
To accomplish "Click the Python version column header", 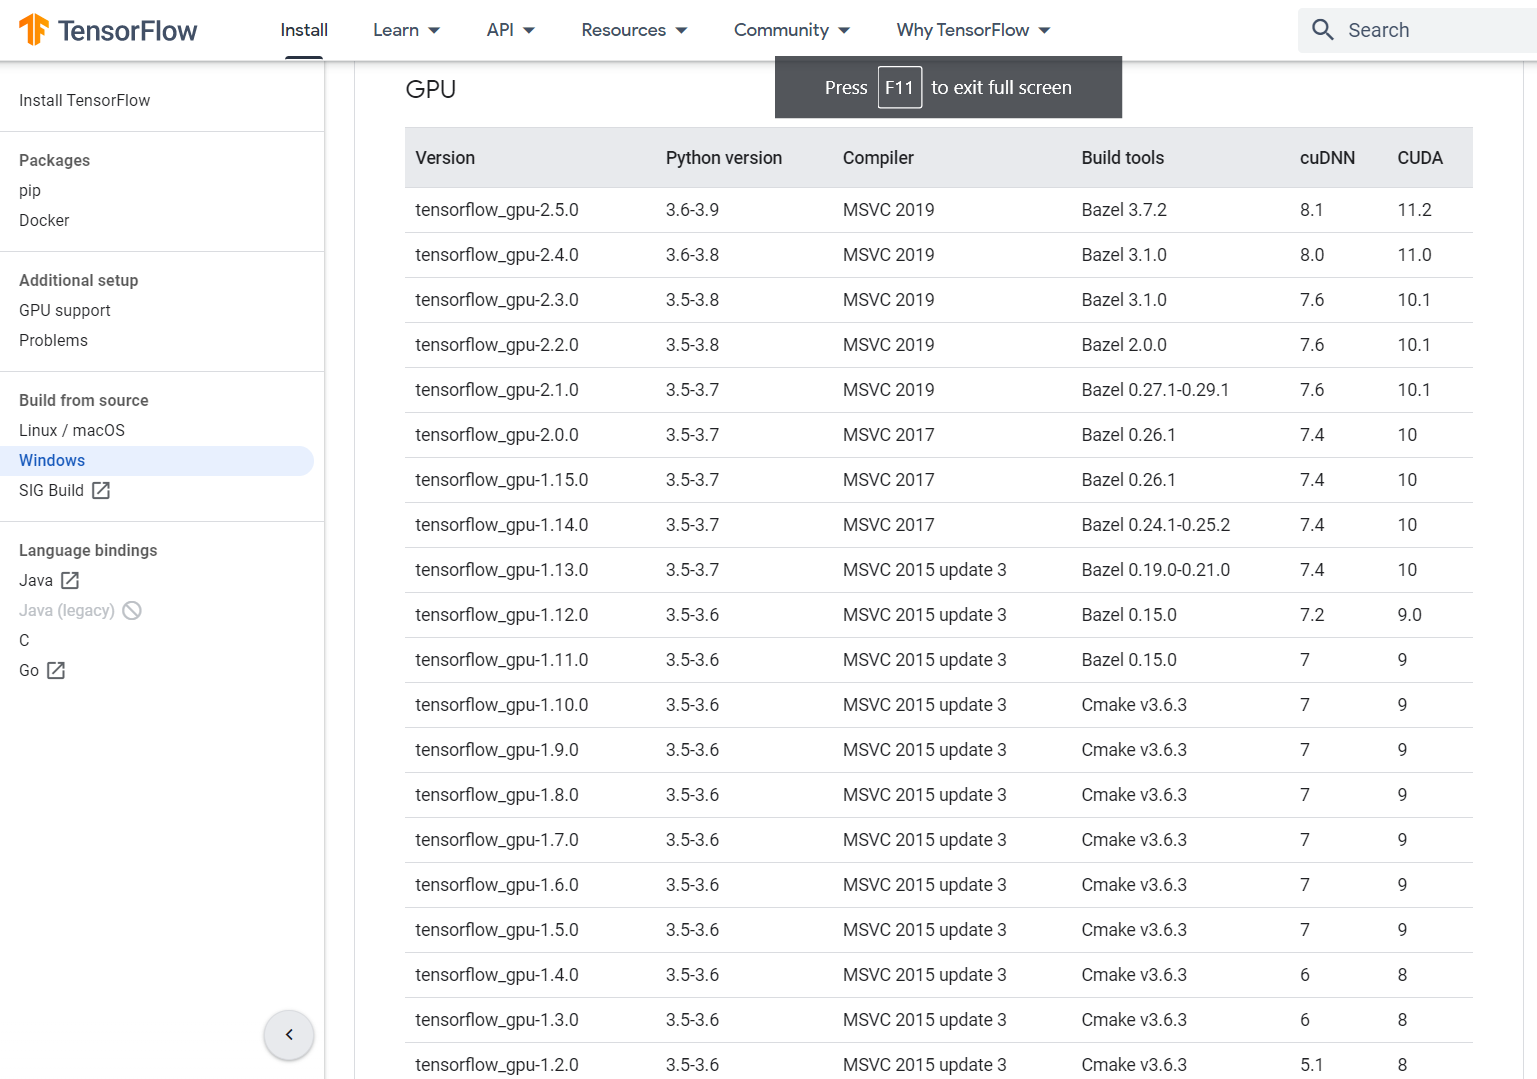I will click(724, 158).
